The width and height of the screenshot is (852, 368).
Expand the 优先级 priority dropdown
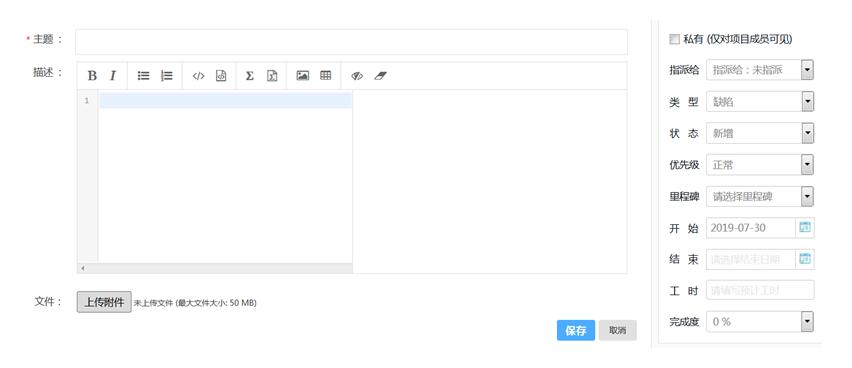tap(760, 165)
